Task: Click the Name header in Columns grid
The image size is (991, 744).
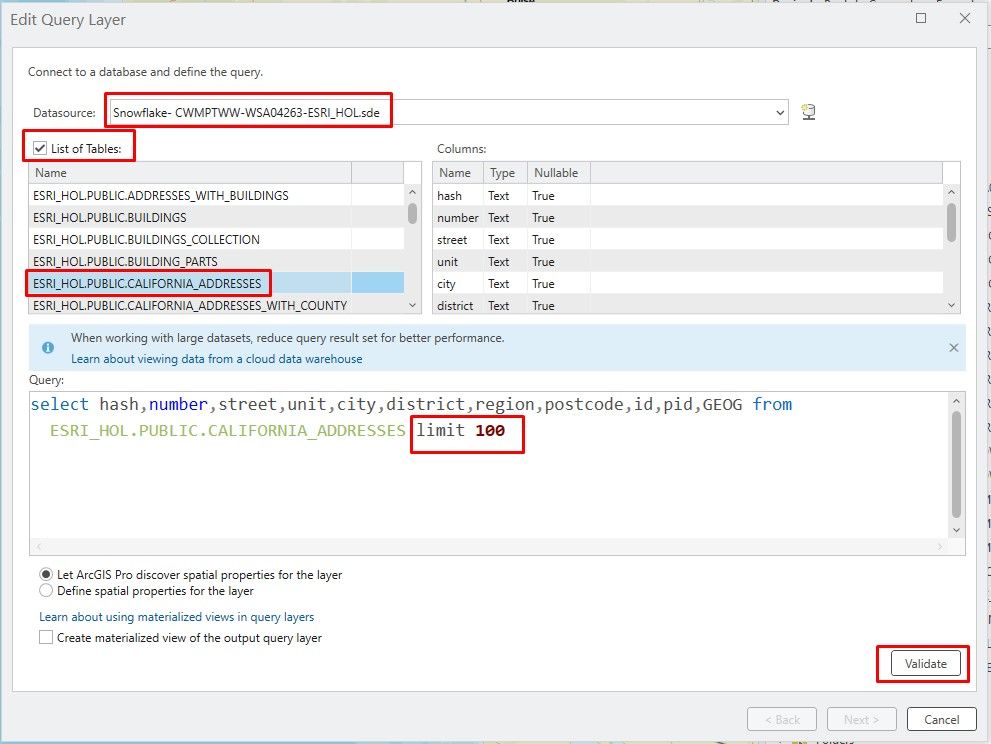Action: click(x=458, y=173)
